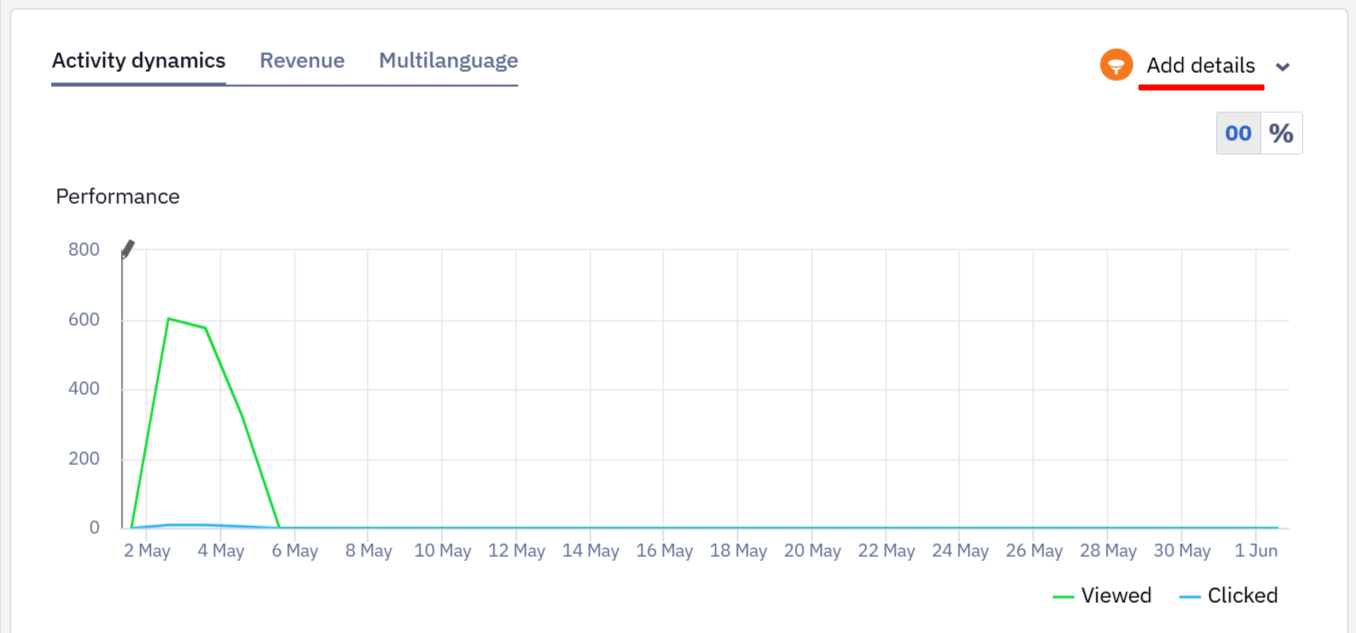Image resolution: width=1356 pixels, height=633 pixels.
Task: Switch chart to percentage (%) view
Action: (1281, 133)
